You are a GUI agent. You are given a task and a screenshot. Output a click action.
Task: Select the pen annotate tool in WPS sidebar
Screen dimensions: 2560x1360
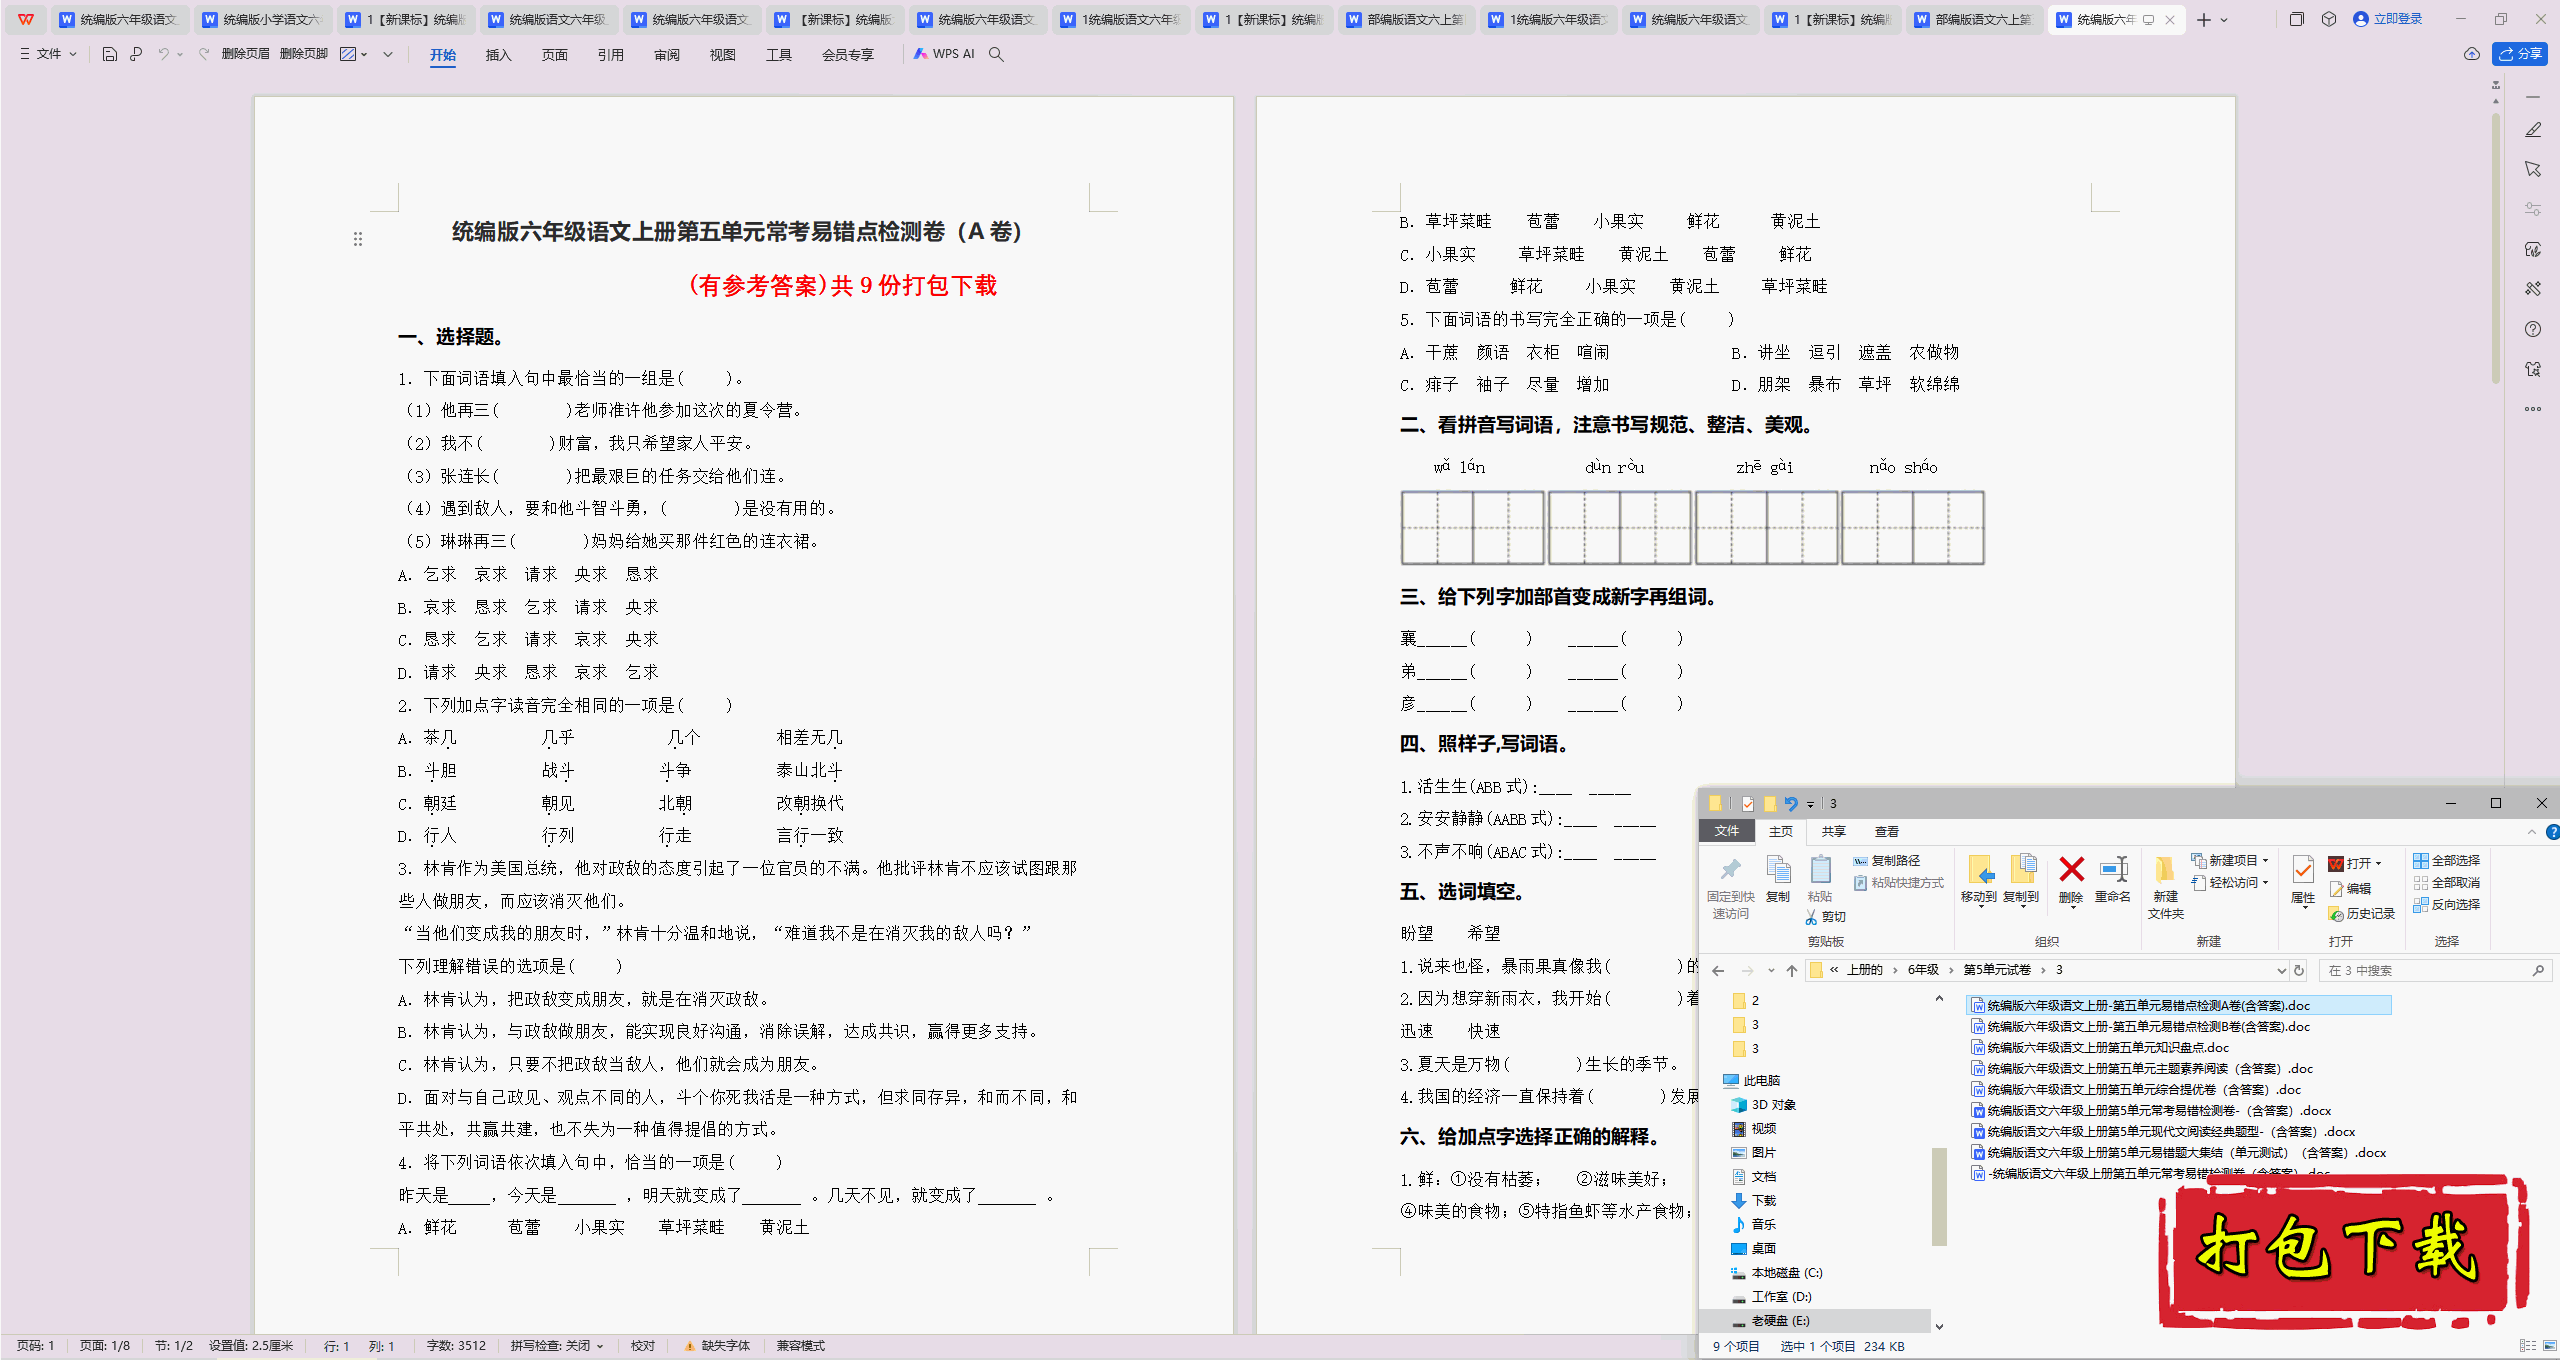click(x=2533, y=130)
